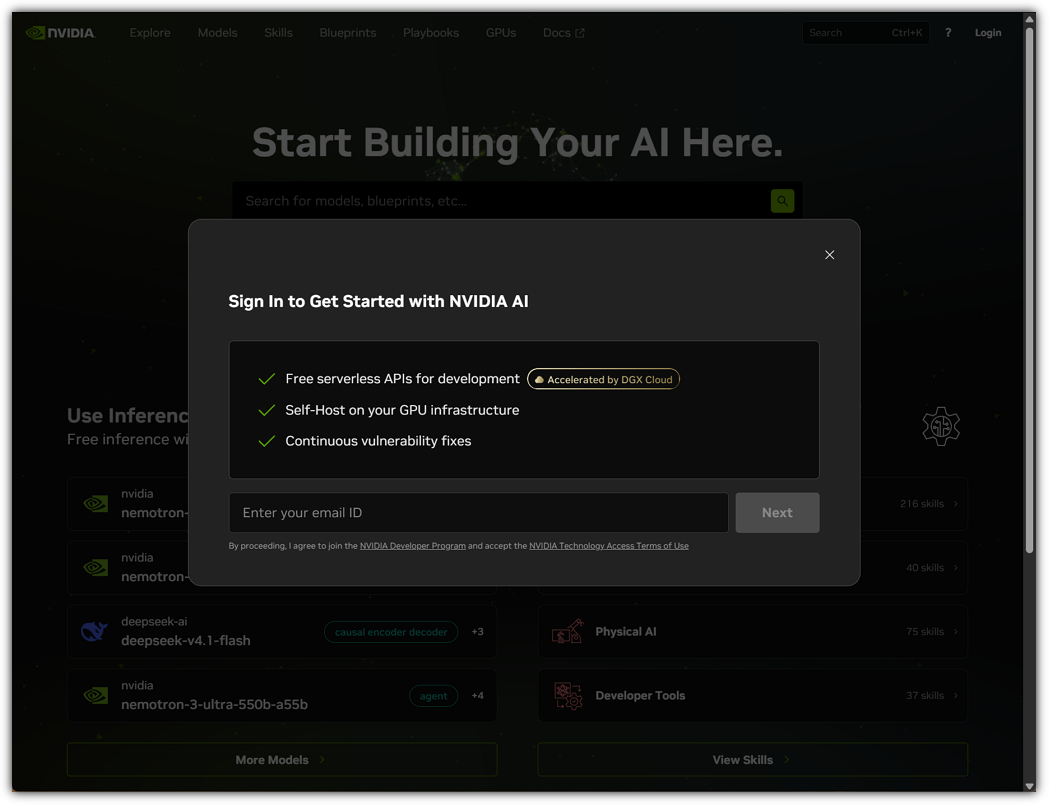The width and height of the screenshot is (1049, 805).
Task: Click NVIDIA logo on first nemotron row
Action: [96, 504]
